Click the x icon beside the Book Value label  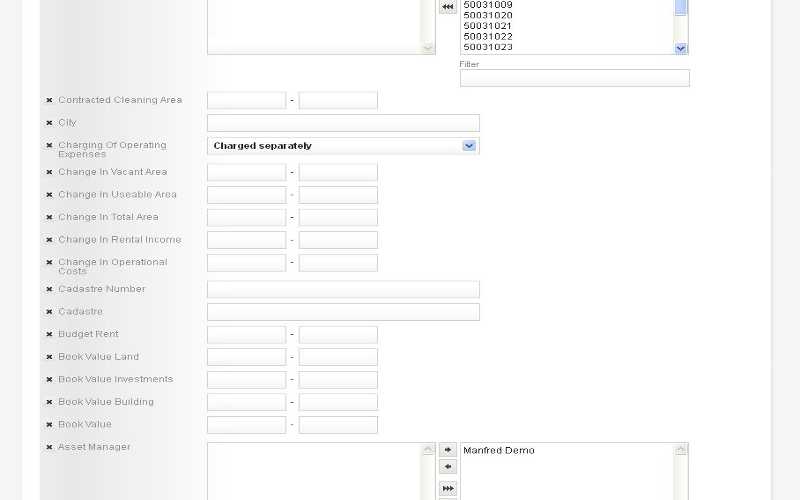49,424
